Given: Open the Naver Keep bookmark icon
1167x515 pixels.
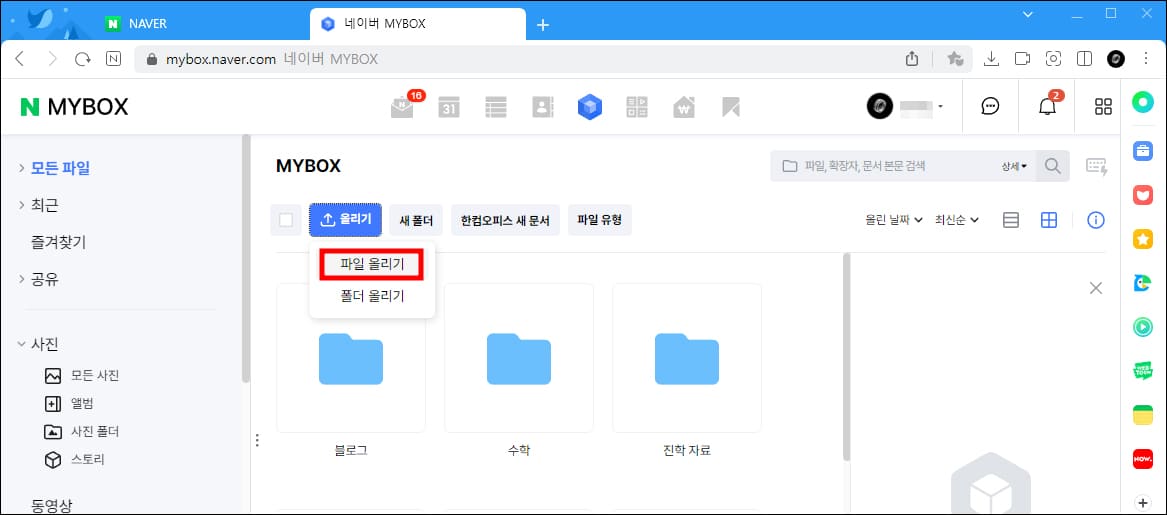Looking at the screenshot, I should coord(731,107).
